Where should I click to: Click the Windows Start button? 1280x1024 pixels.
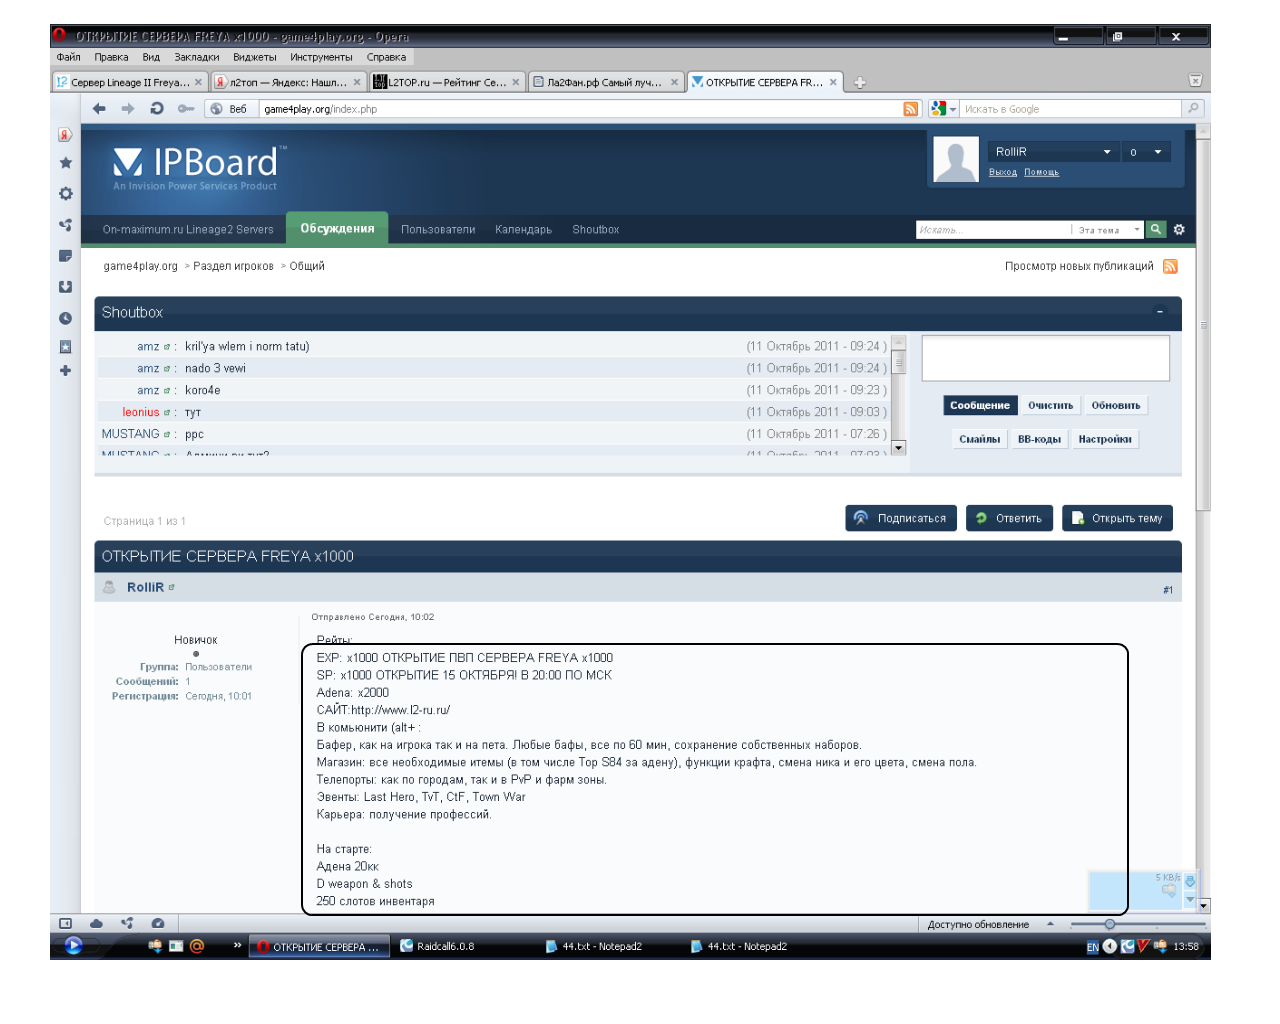coord(73,946)
